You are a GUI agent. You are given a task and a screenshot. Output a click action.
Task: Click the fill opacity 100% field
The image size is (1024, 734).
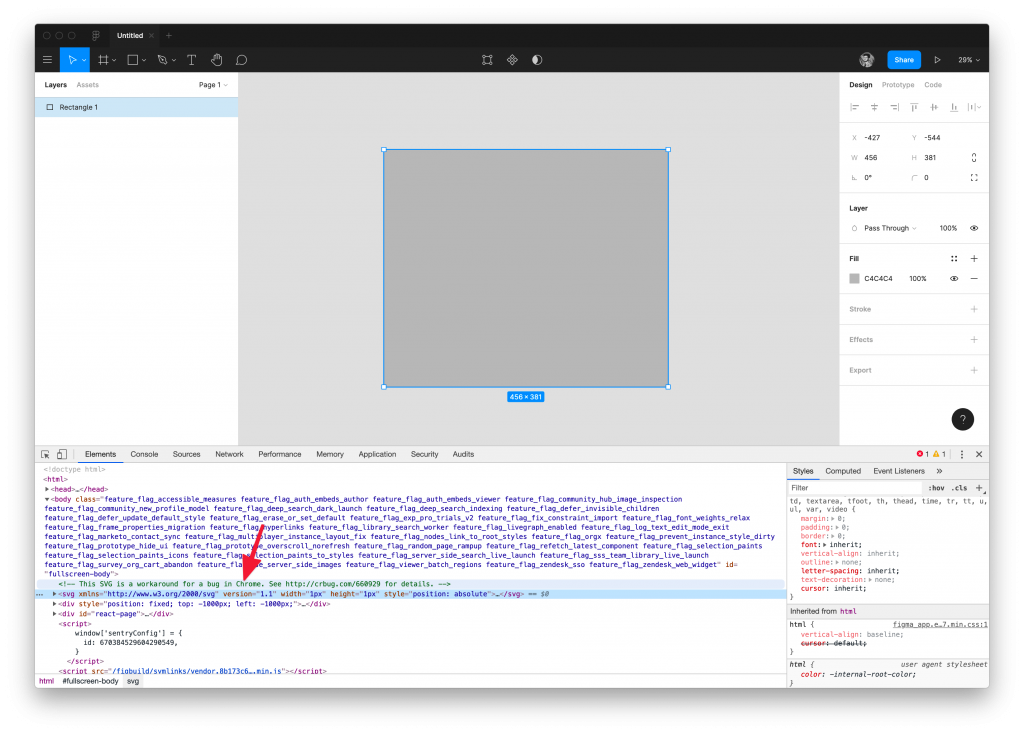point(918,279)
